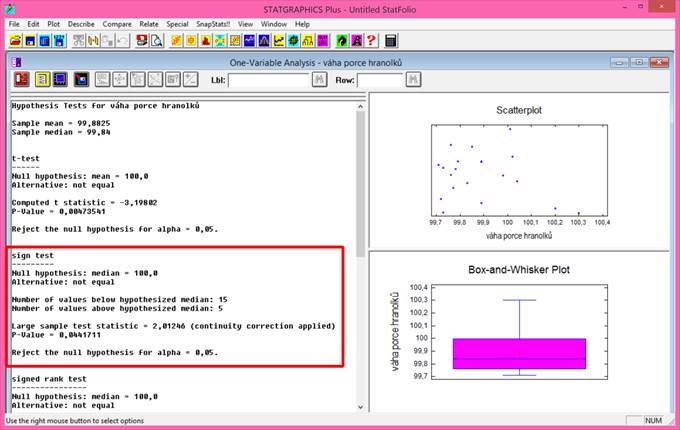Image resolution: width=680 pixels, height=430 pixels.
Task: Click the NUM indicator in status bar
Action: (653, 420)
